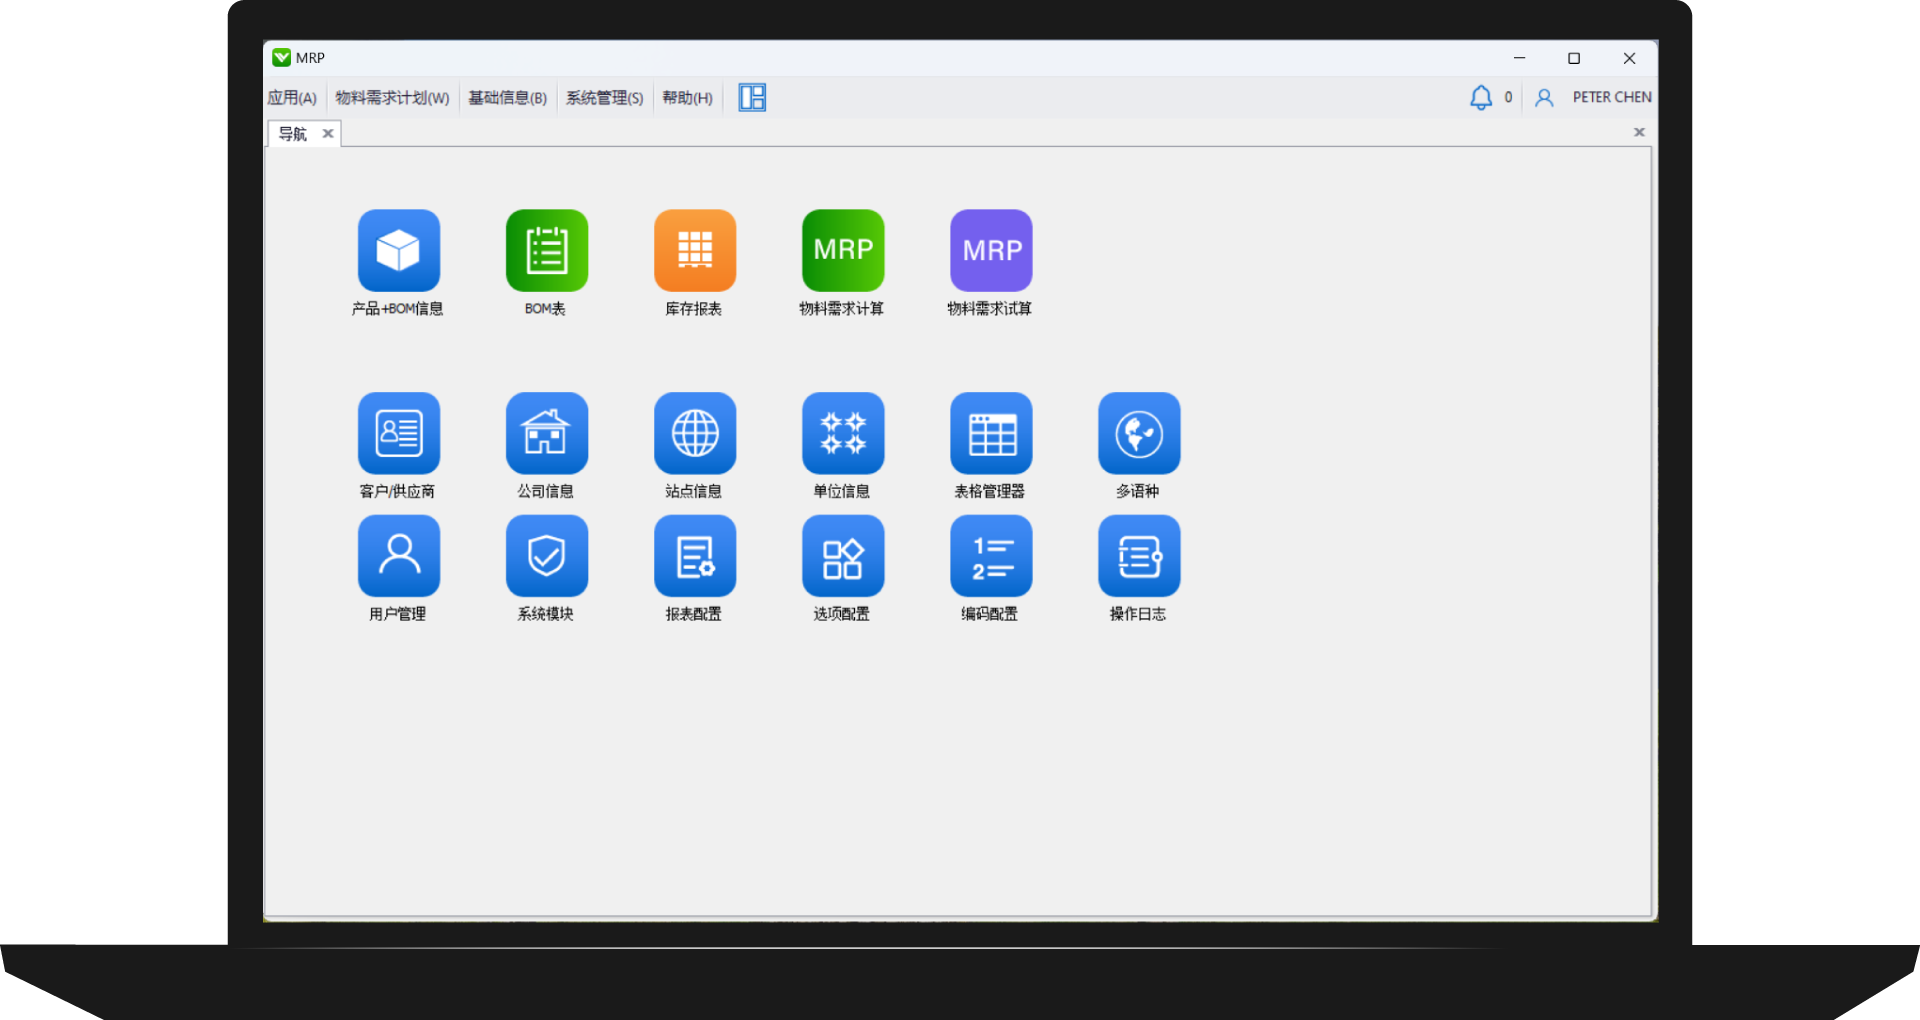
Task: Open the 产品+BOM信息 icon
Action: (398, 251)
